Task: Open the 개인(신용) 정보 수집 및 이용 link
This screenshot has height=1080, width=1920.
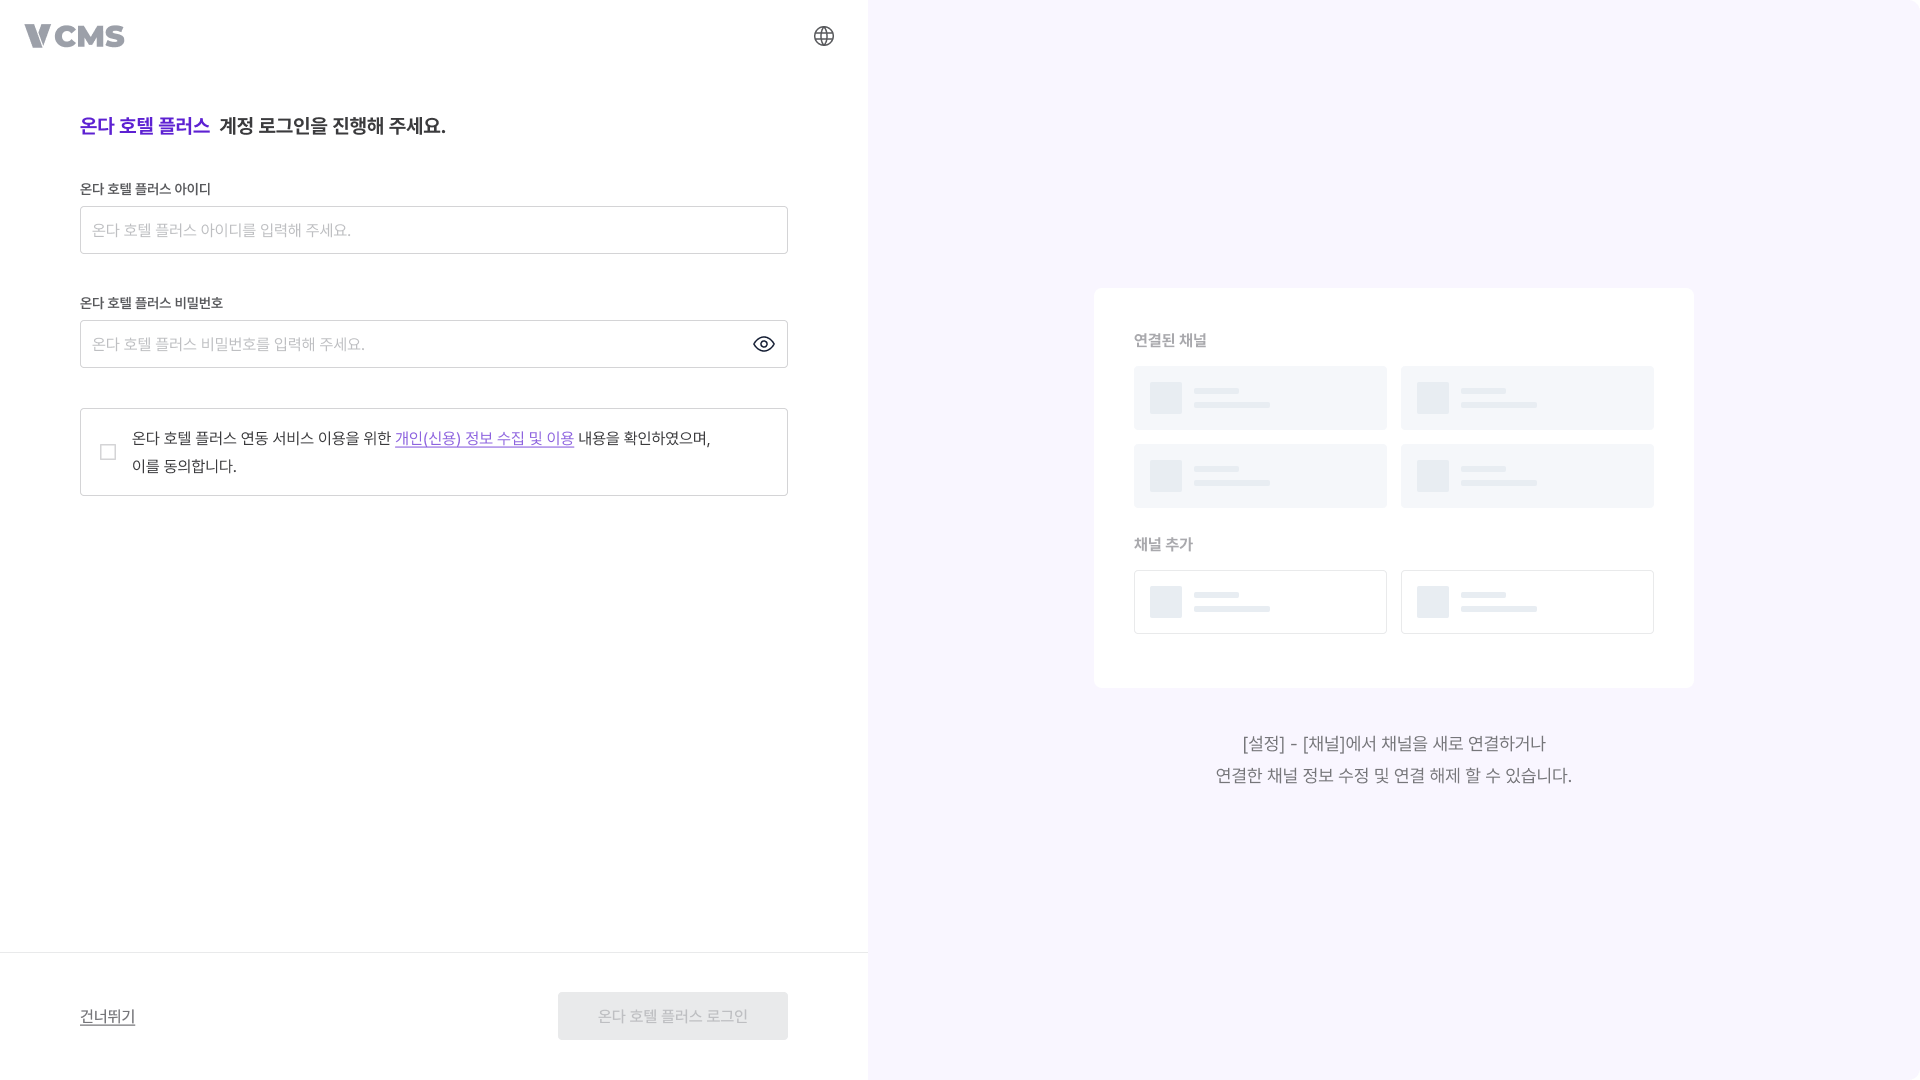Action: point(484,437)
